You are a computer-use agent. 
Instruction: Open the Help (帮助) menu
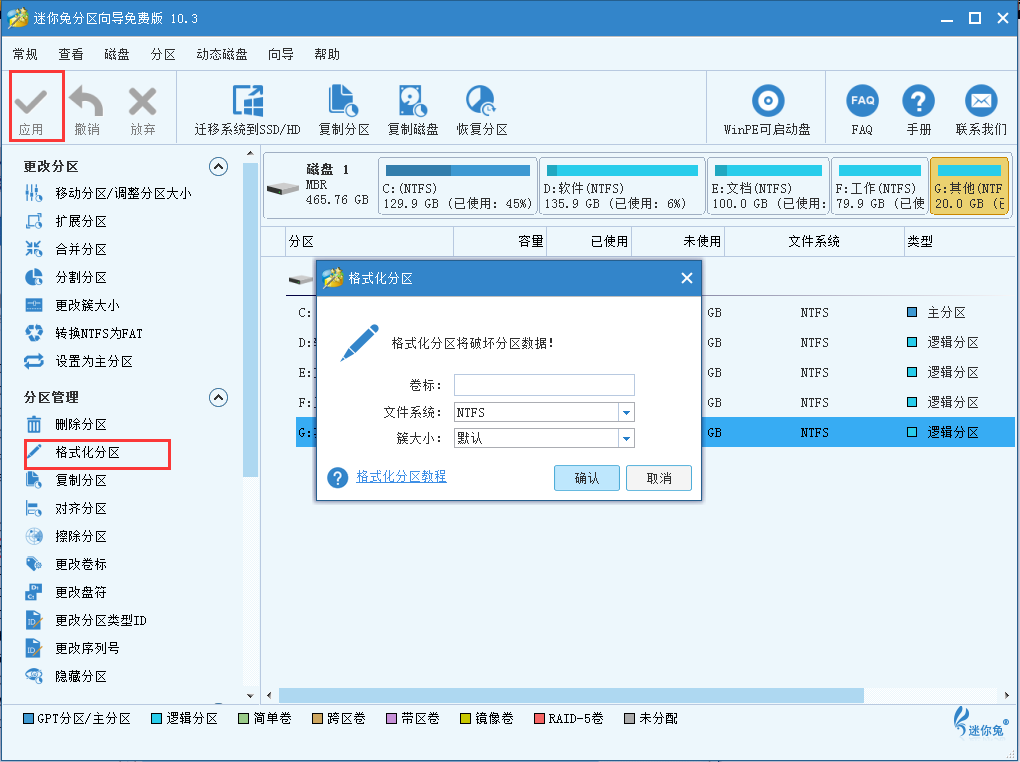[x=327, y=54]
